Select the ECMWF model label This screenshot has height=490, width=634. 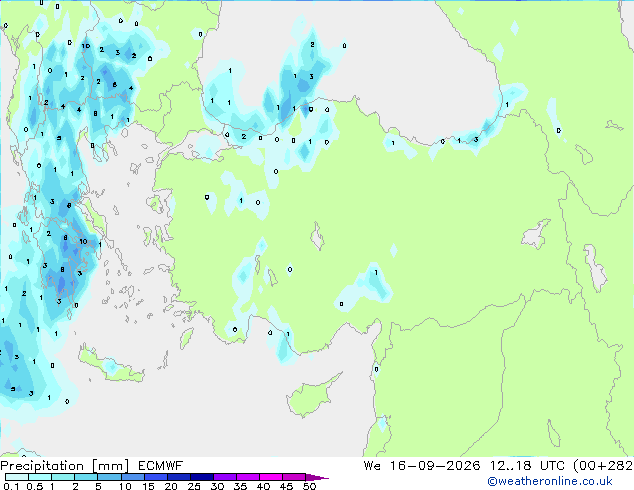pos(160,466)
